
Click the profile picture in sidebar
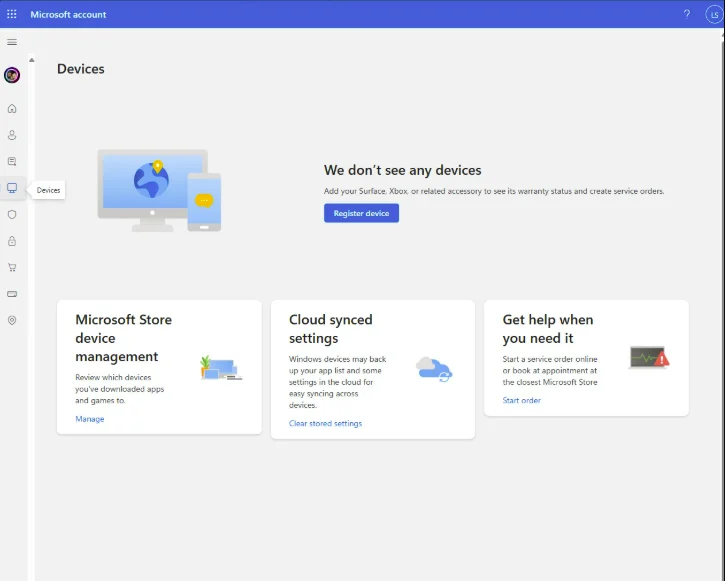[x=12, y=75]
